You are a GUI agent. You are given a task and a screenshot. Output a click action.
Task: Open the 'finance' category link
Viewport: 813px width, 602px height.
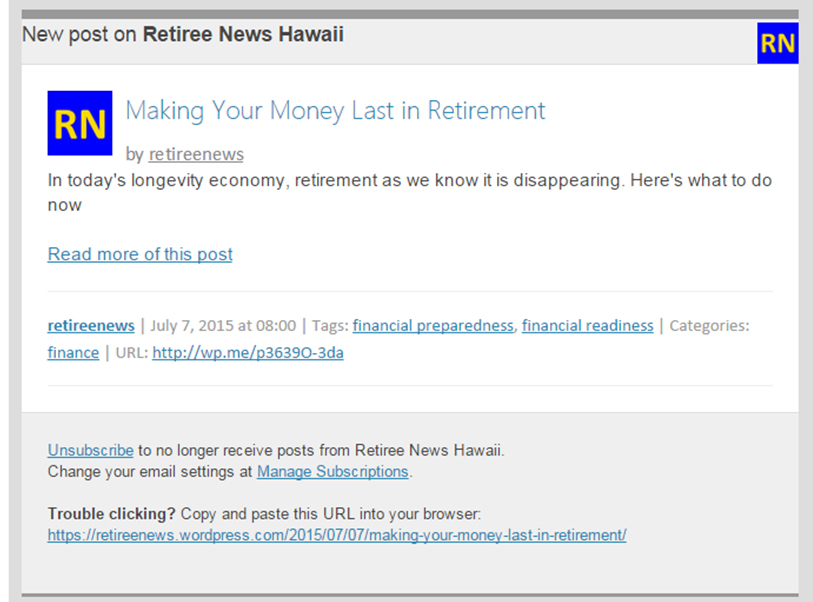73,352
